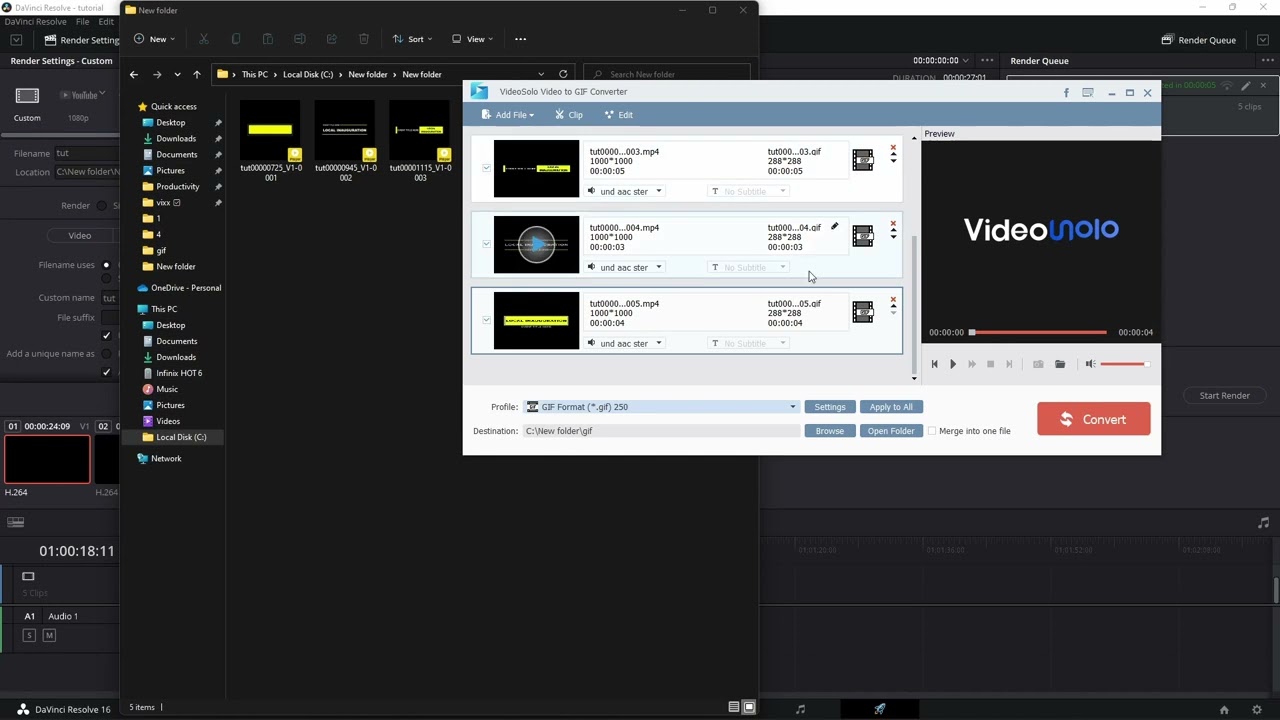Select thumbnail tut00000945_V1-0002 in File Explorer
1280x720 pixels.
pyautogui.click(x=345, y=140)
